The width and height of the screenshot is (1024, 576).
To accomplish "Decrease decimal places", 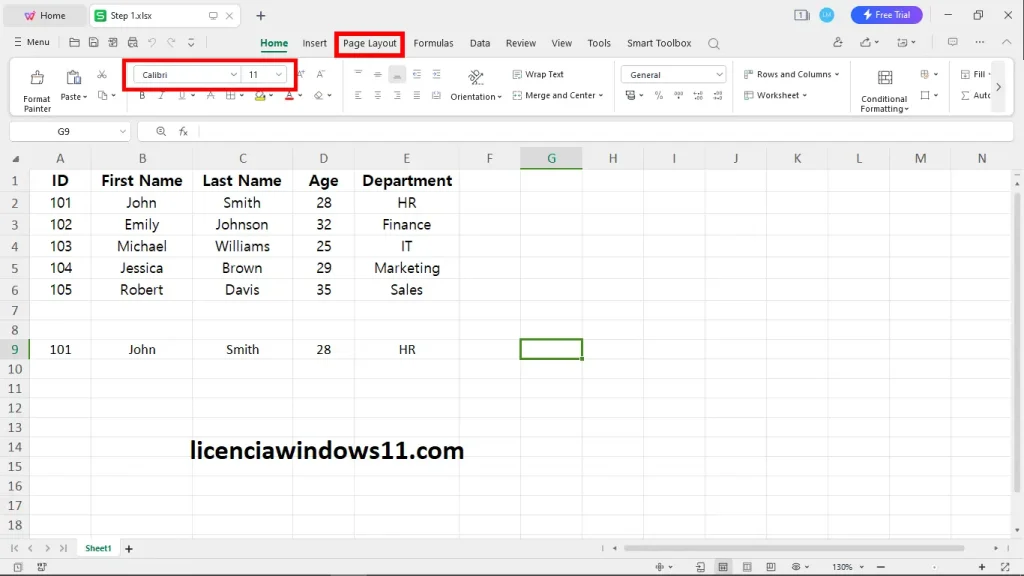I will tap(718, 95).
